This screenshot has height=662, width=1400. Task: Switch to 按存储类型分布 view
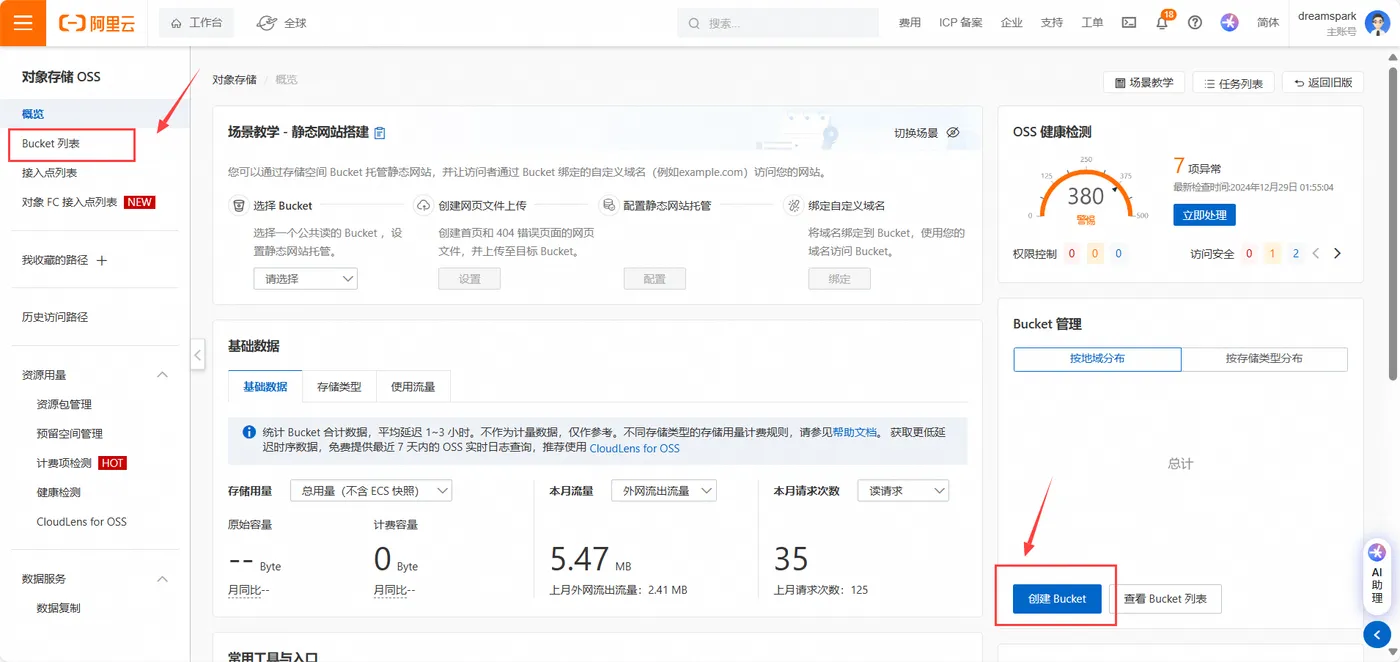tap(1264, 359)
